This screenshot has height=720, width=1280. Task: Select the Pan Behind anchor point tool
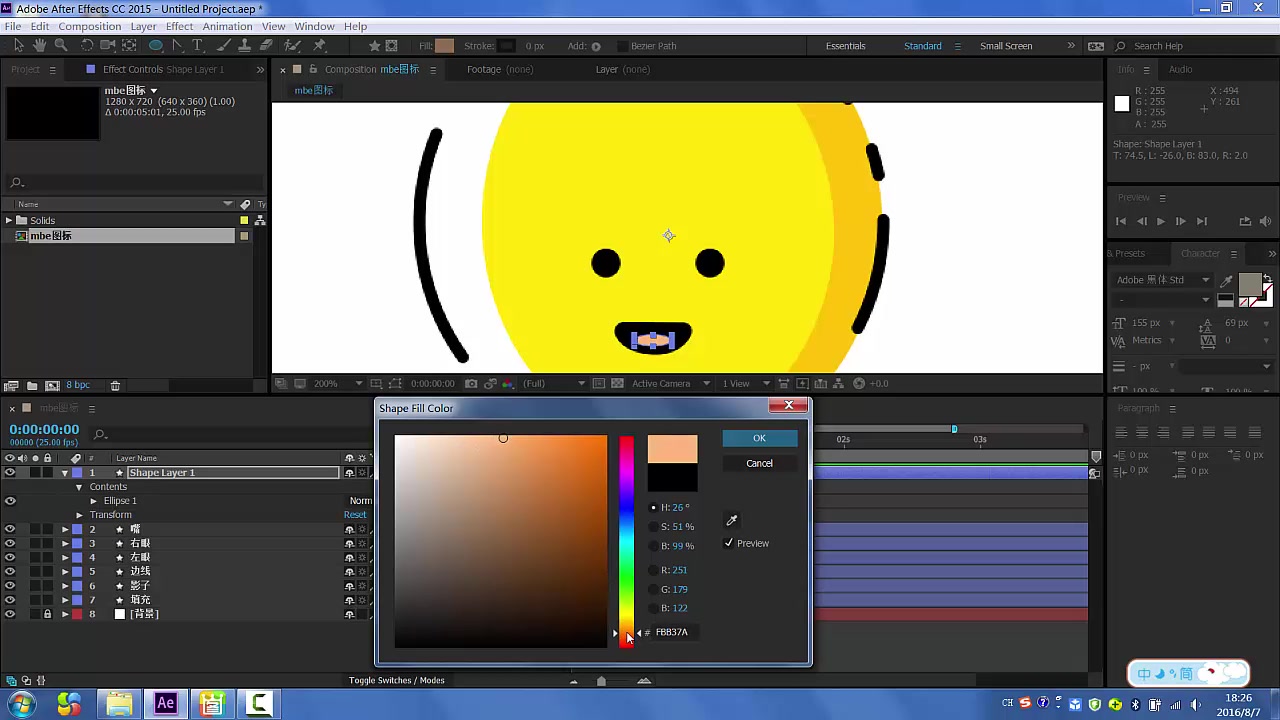coord(130,45)
